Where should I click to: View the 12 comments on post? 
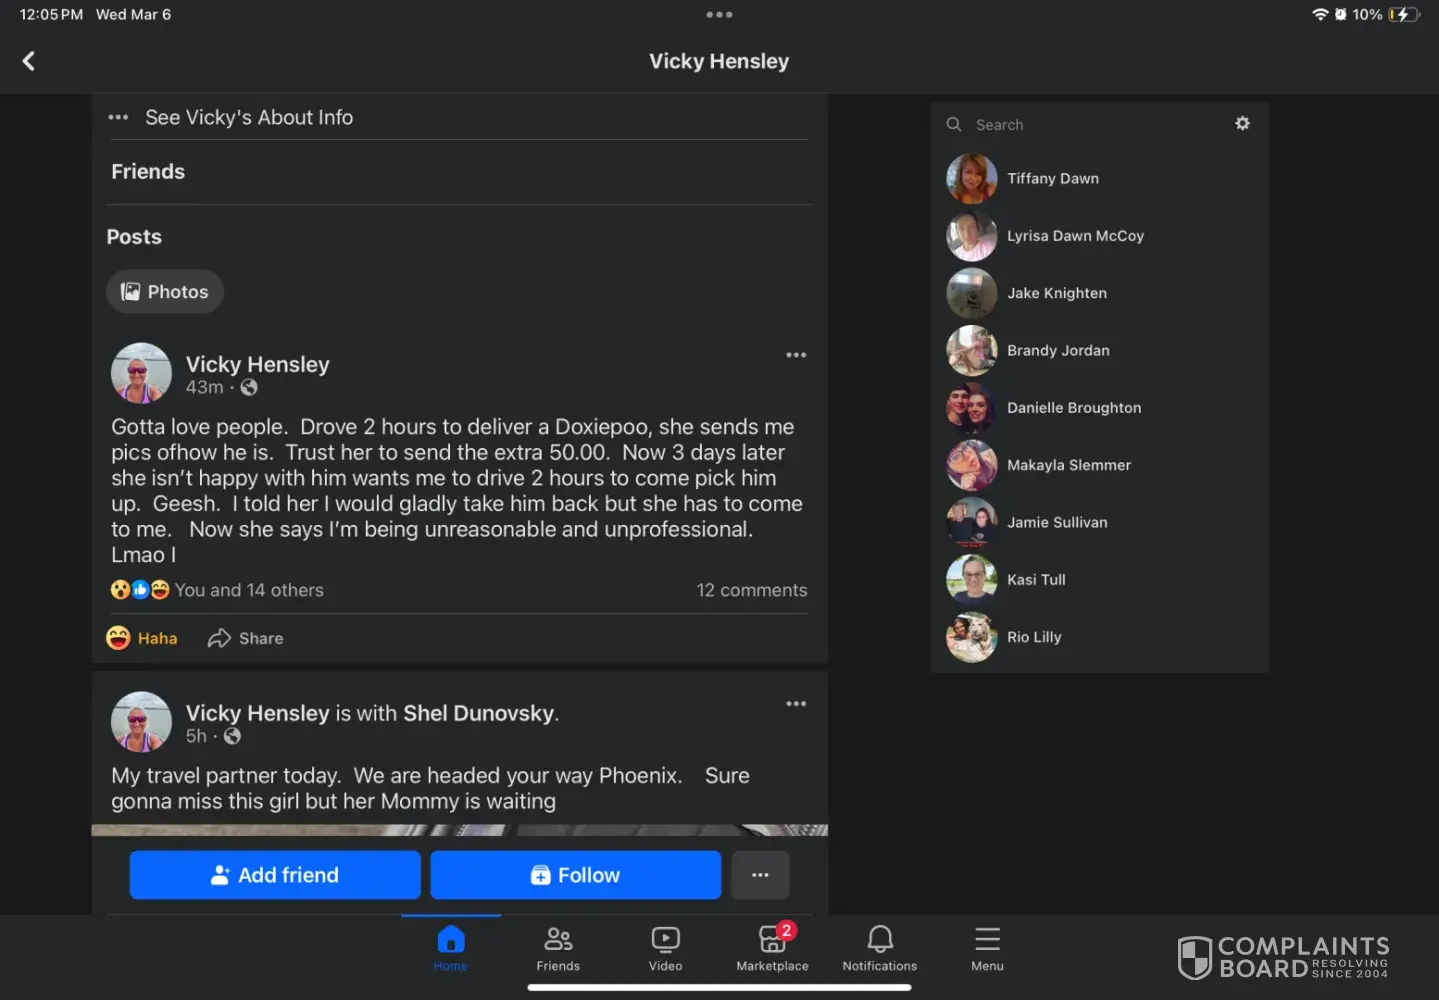(751, 590)
